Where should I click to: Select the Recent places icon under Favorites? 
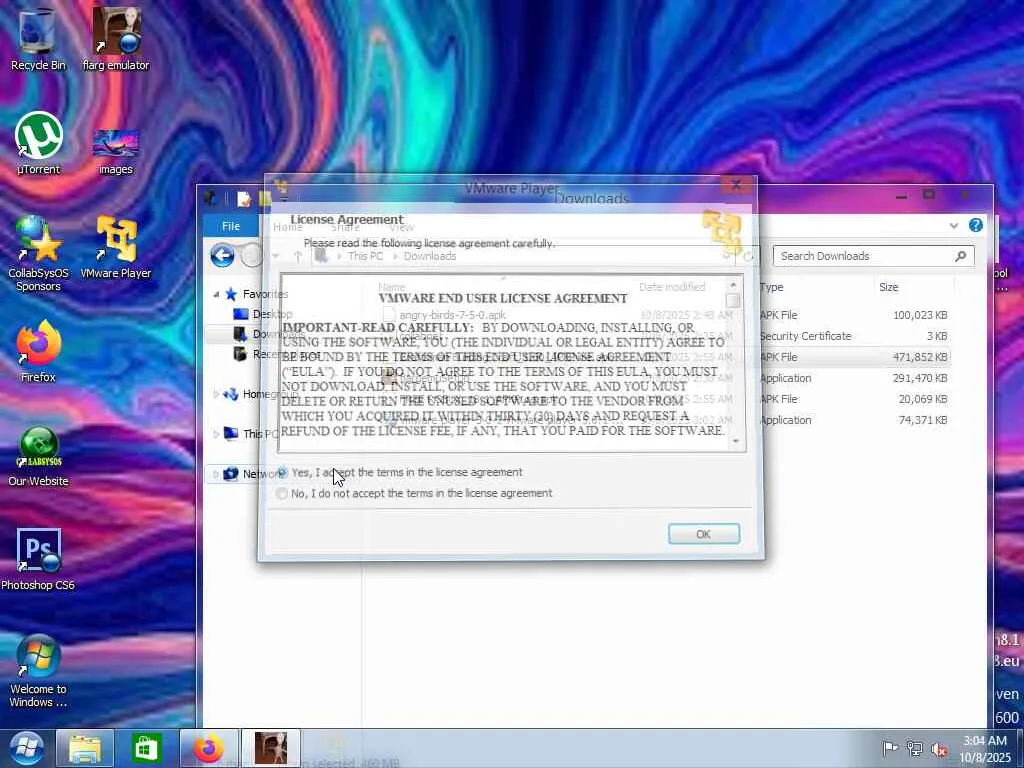[x=240, y=354]
